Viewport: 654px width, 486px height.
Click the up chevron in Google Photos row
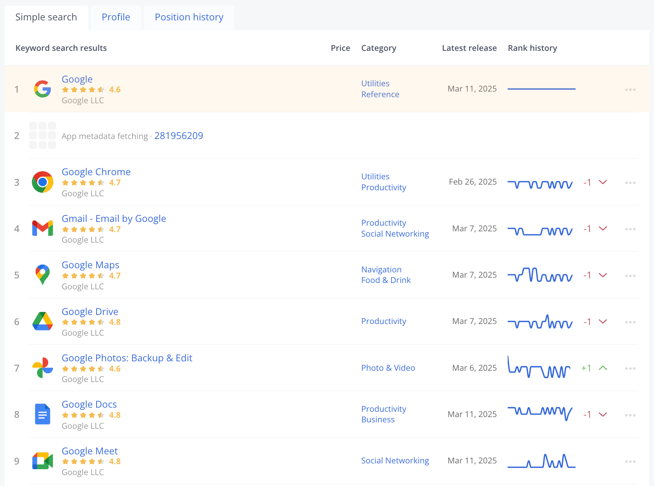coord(603,368)
